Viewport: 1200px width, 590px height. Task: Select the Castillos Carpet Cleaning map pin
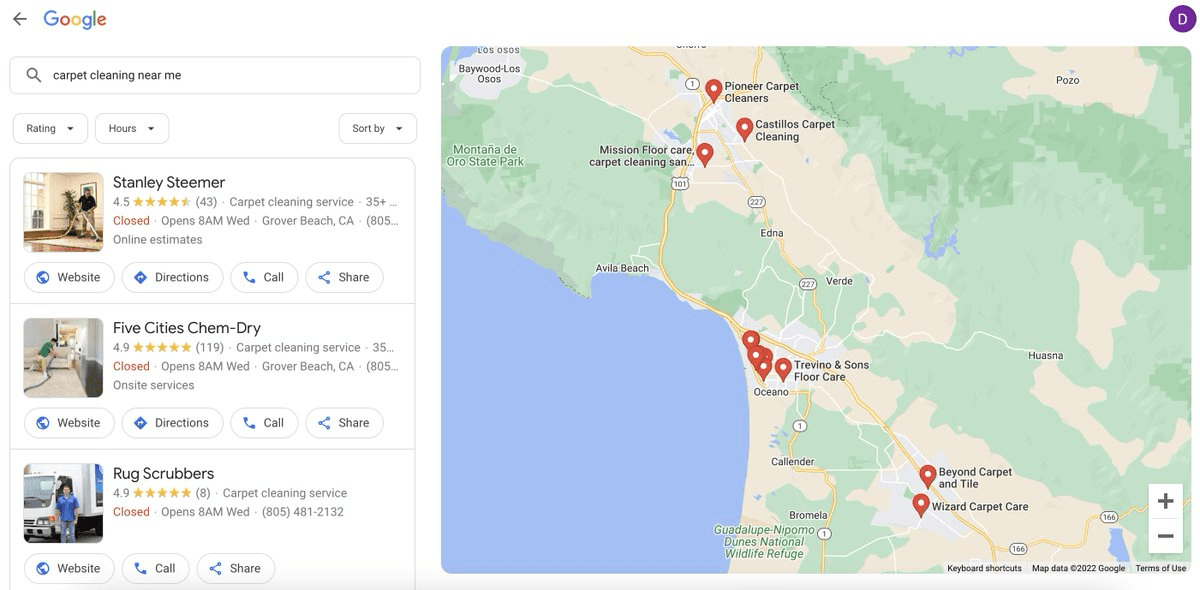click(744, 129)
